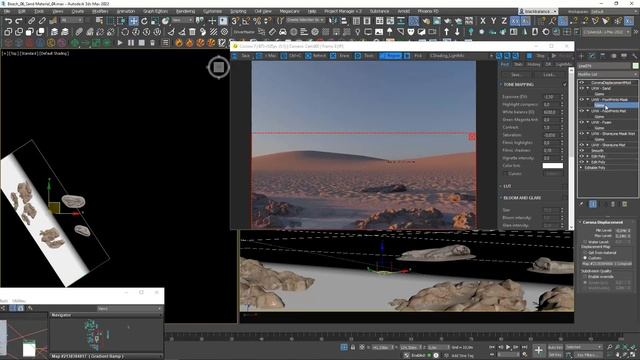Click the Undo arrow icon
The width and height of the screenshot is (640, 360).
(x=8, y=21)
